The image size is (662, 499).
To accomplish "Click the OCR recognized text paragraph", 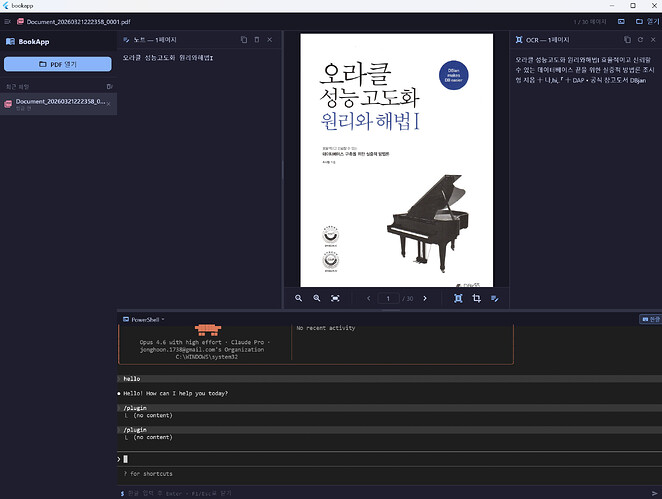I will pos(585,70).
